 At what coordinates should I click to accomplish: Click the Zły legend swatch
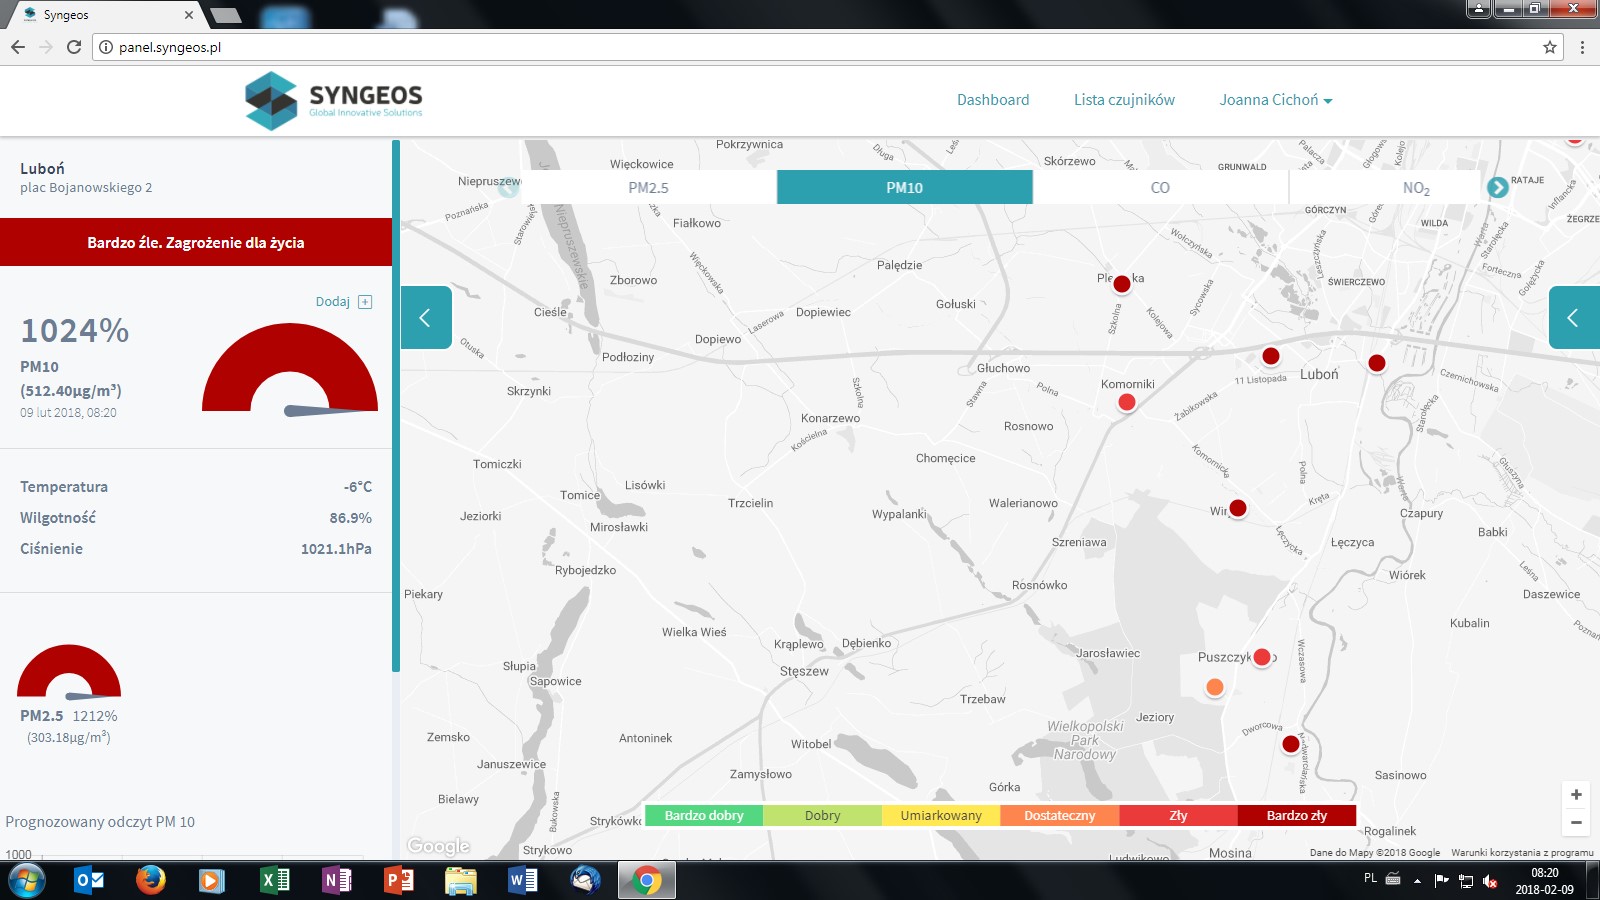[x=1178, y=815]
